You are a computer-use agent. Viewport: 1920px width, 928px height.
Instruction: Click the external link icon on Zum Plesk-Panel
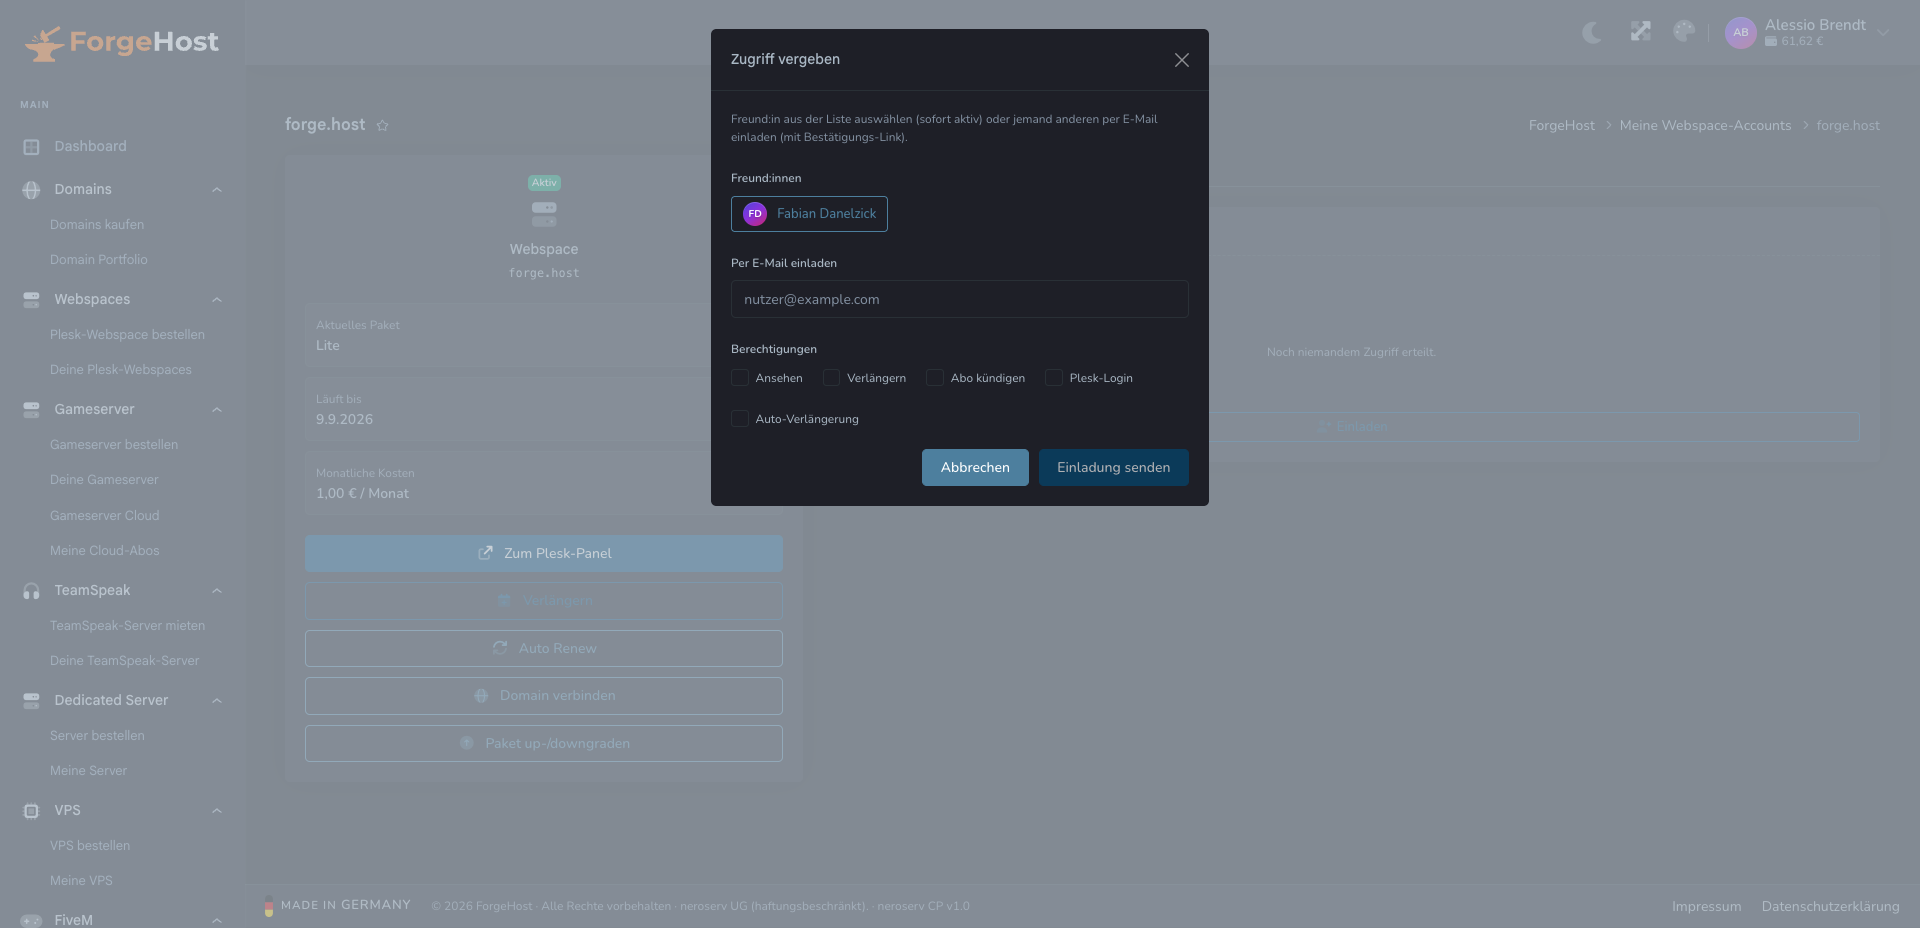[485, 553]
